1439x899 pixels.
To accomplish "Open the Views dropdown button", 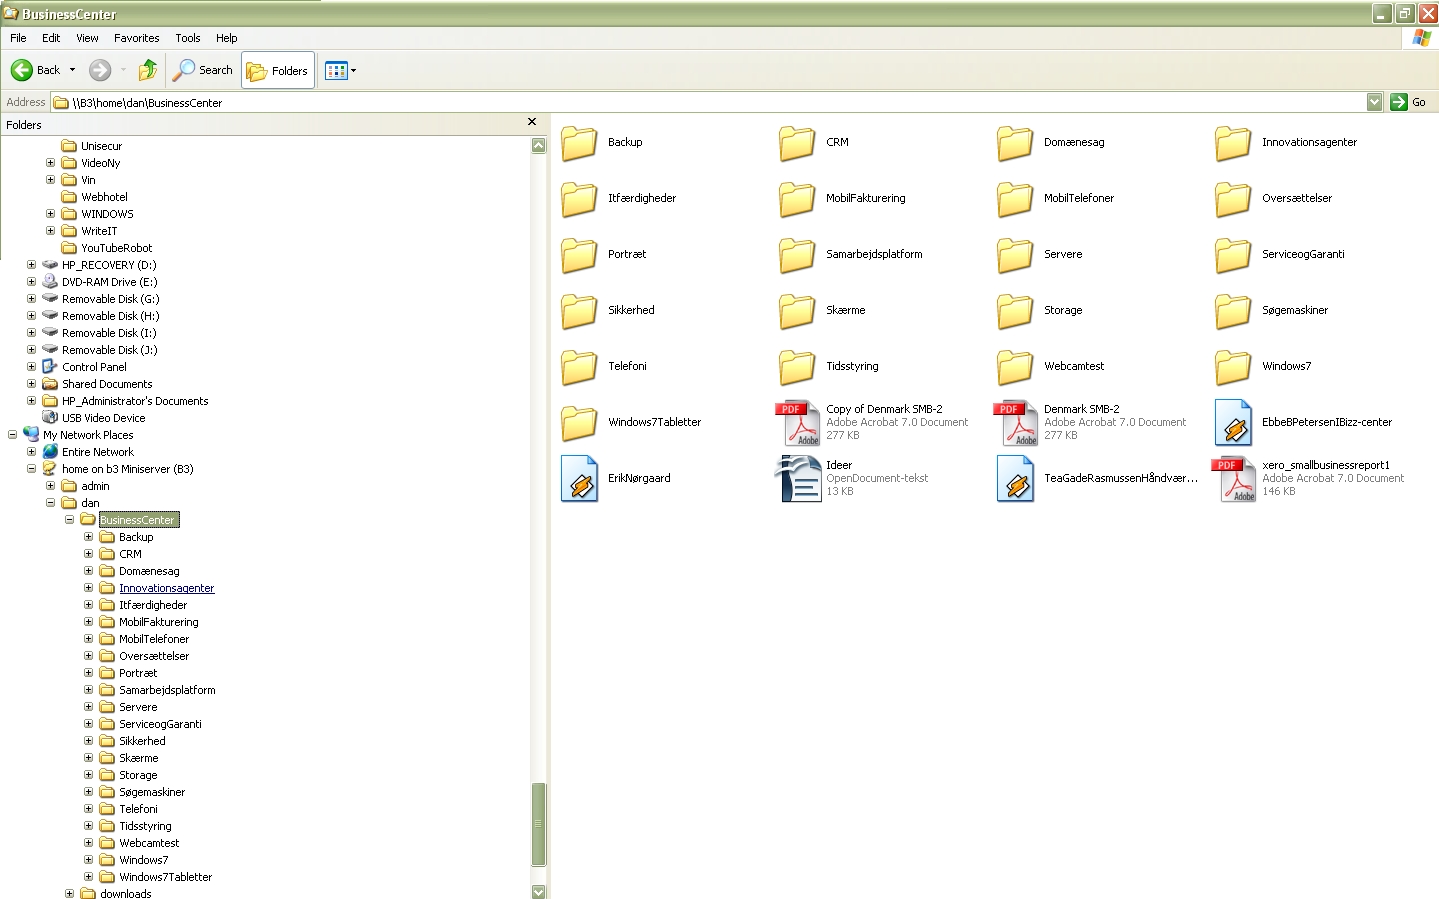I will pyautogui.click(x=340, y=70).
